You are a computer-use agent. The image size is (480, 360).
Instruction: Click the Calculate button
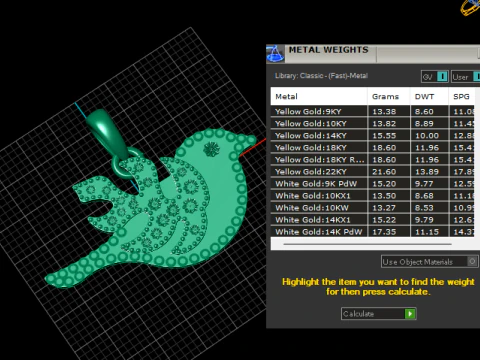tap(379, 314)
